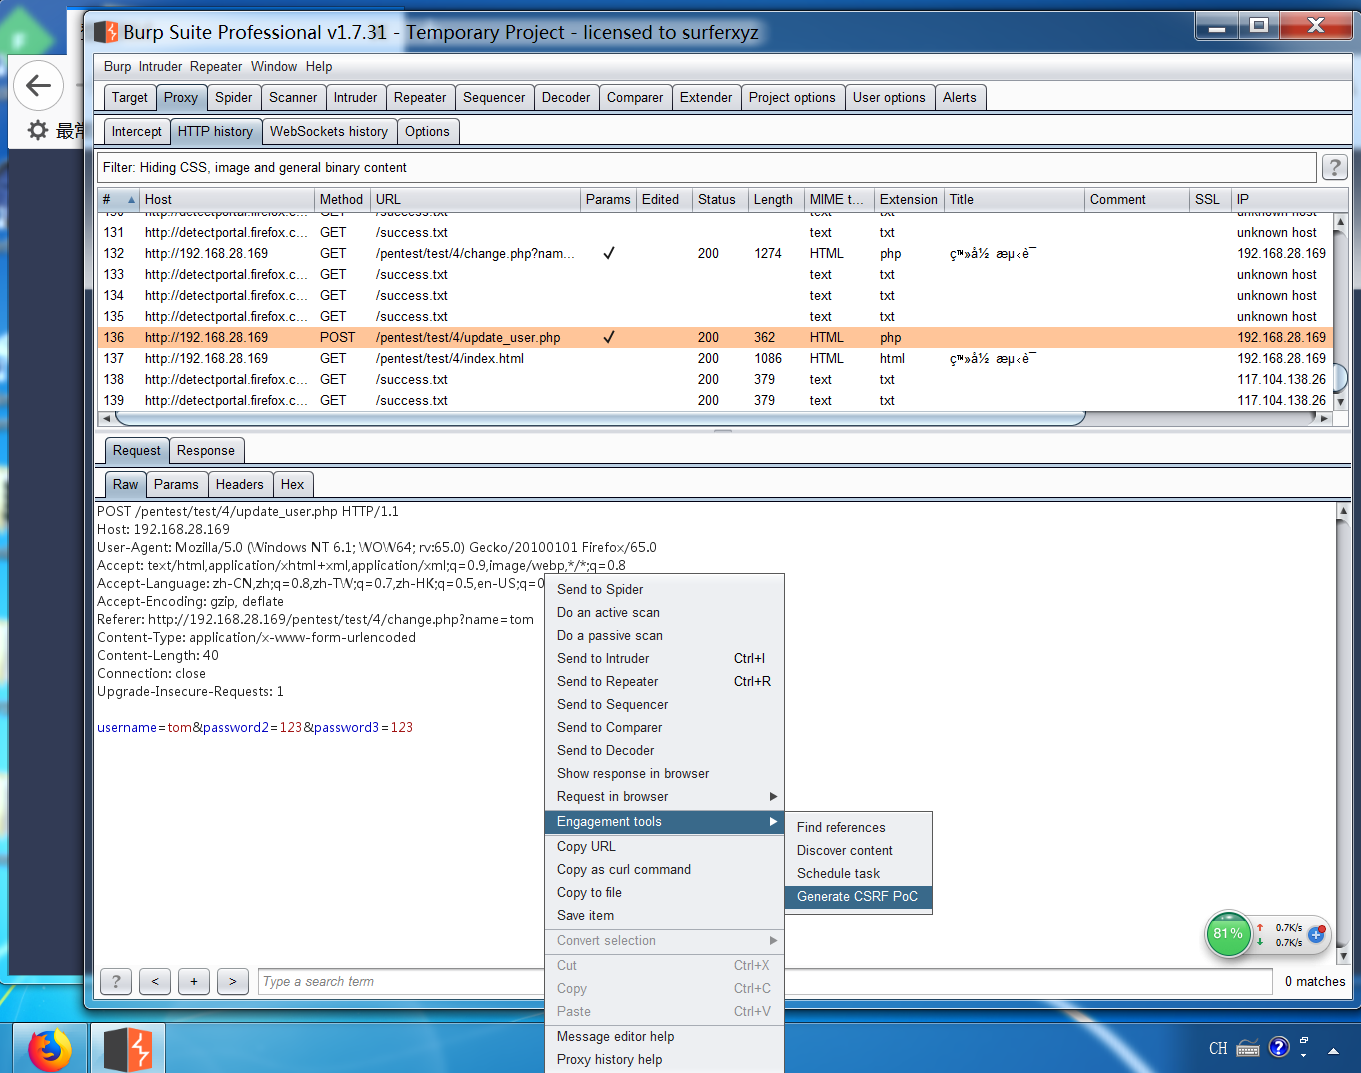Open Firefox from the taskbar
1361x1073 pixels.
[50, 1049]
